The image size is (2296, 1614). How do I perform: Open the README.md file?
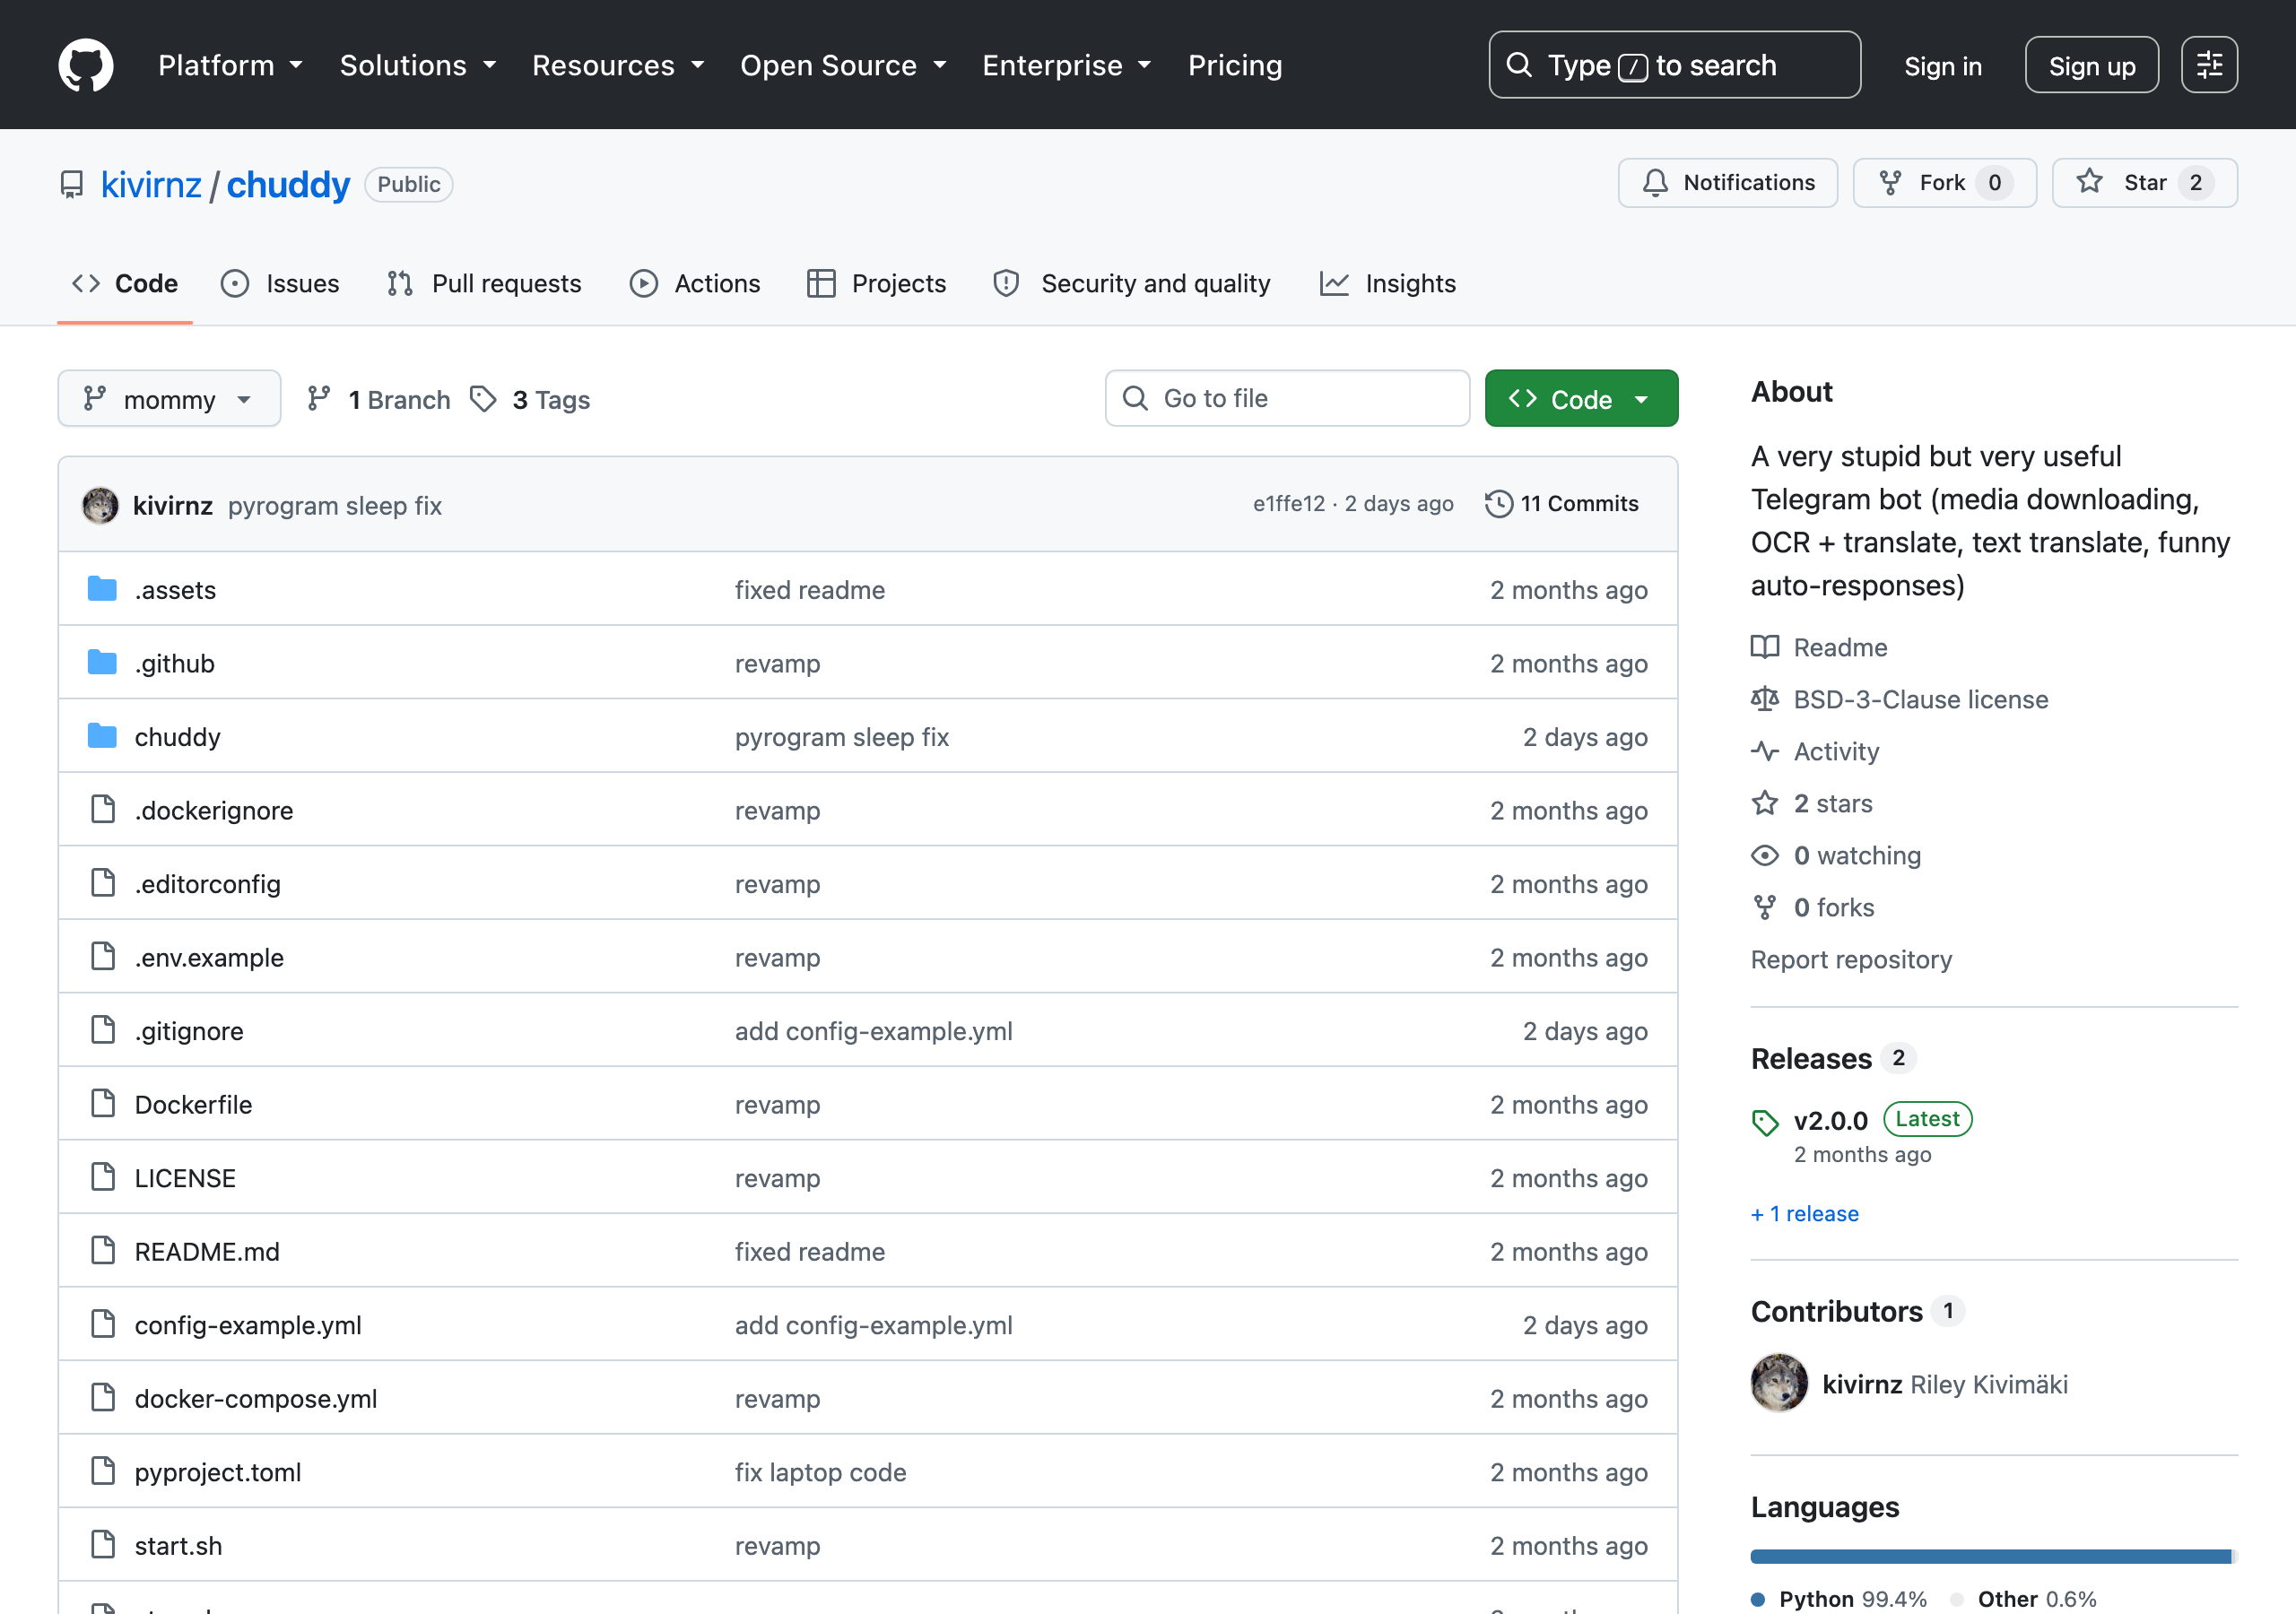207,1251
